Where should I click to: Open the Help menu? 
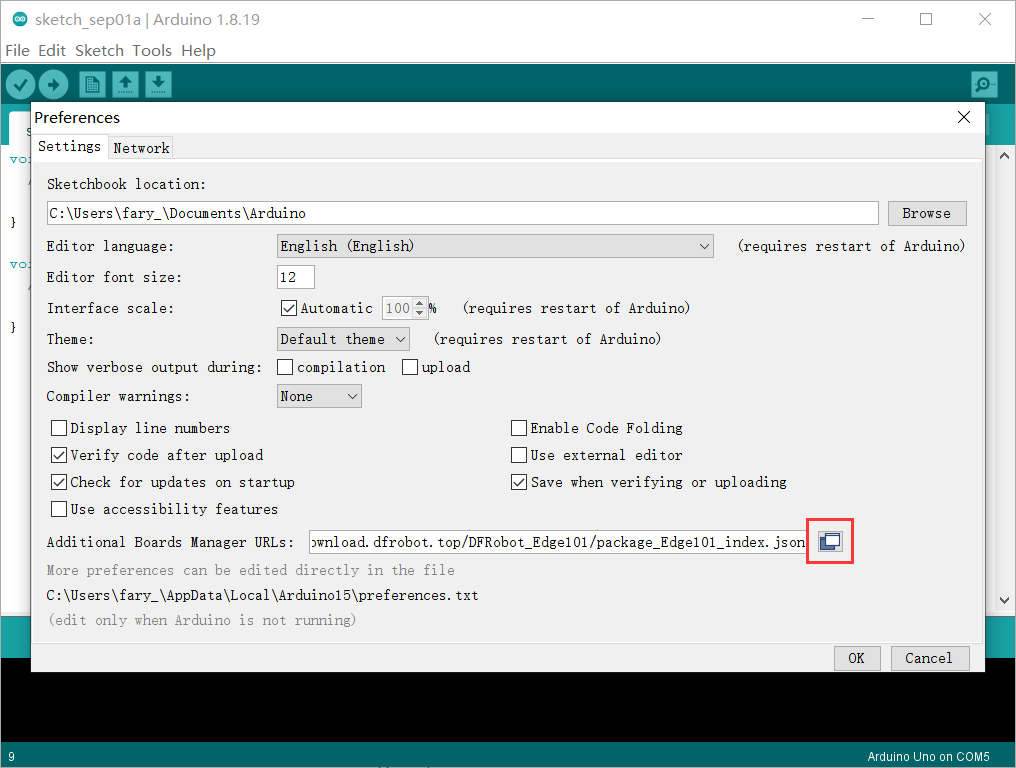point(198,51)
